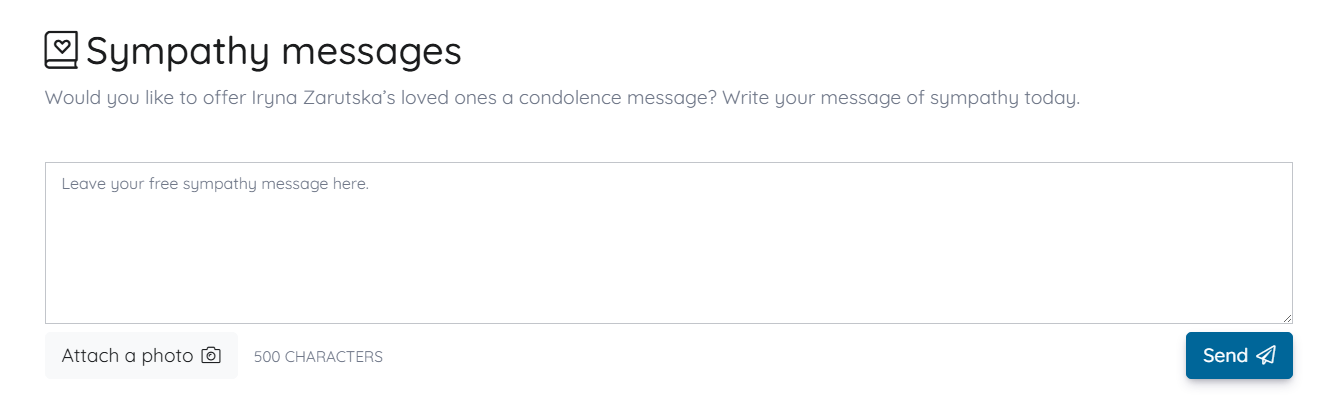Click the Attach a photo button
This screenshot has height=417, width=1337.
[x=141, y=356]
